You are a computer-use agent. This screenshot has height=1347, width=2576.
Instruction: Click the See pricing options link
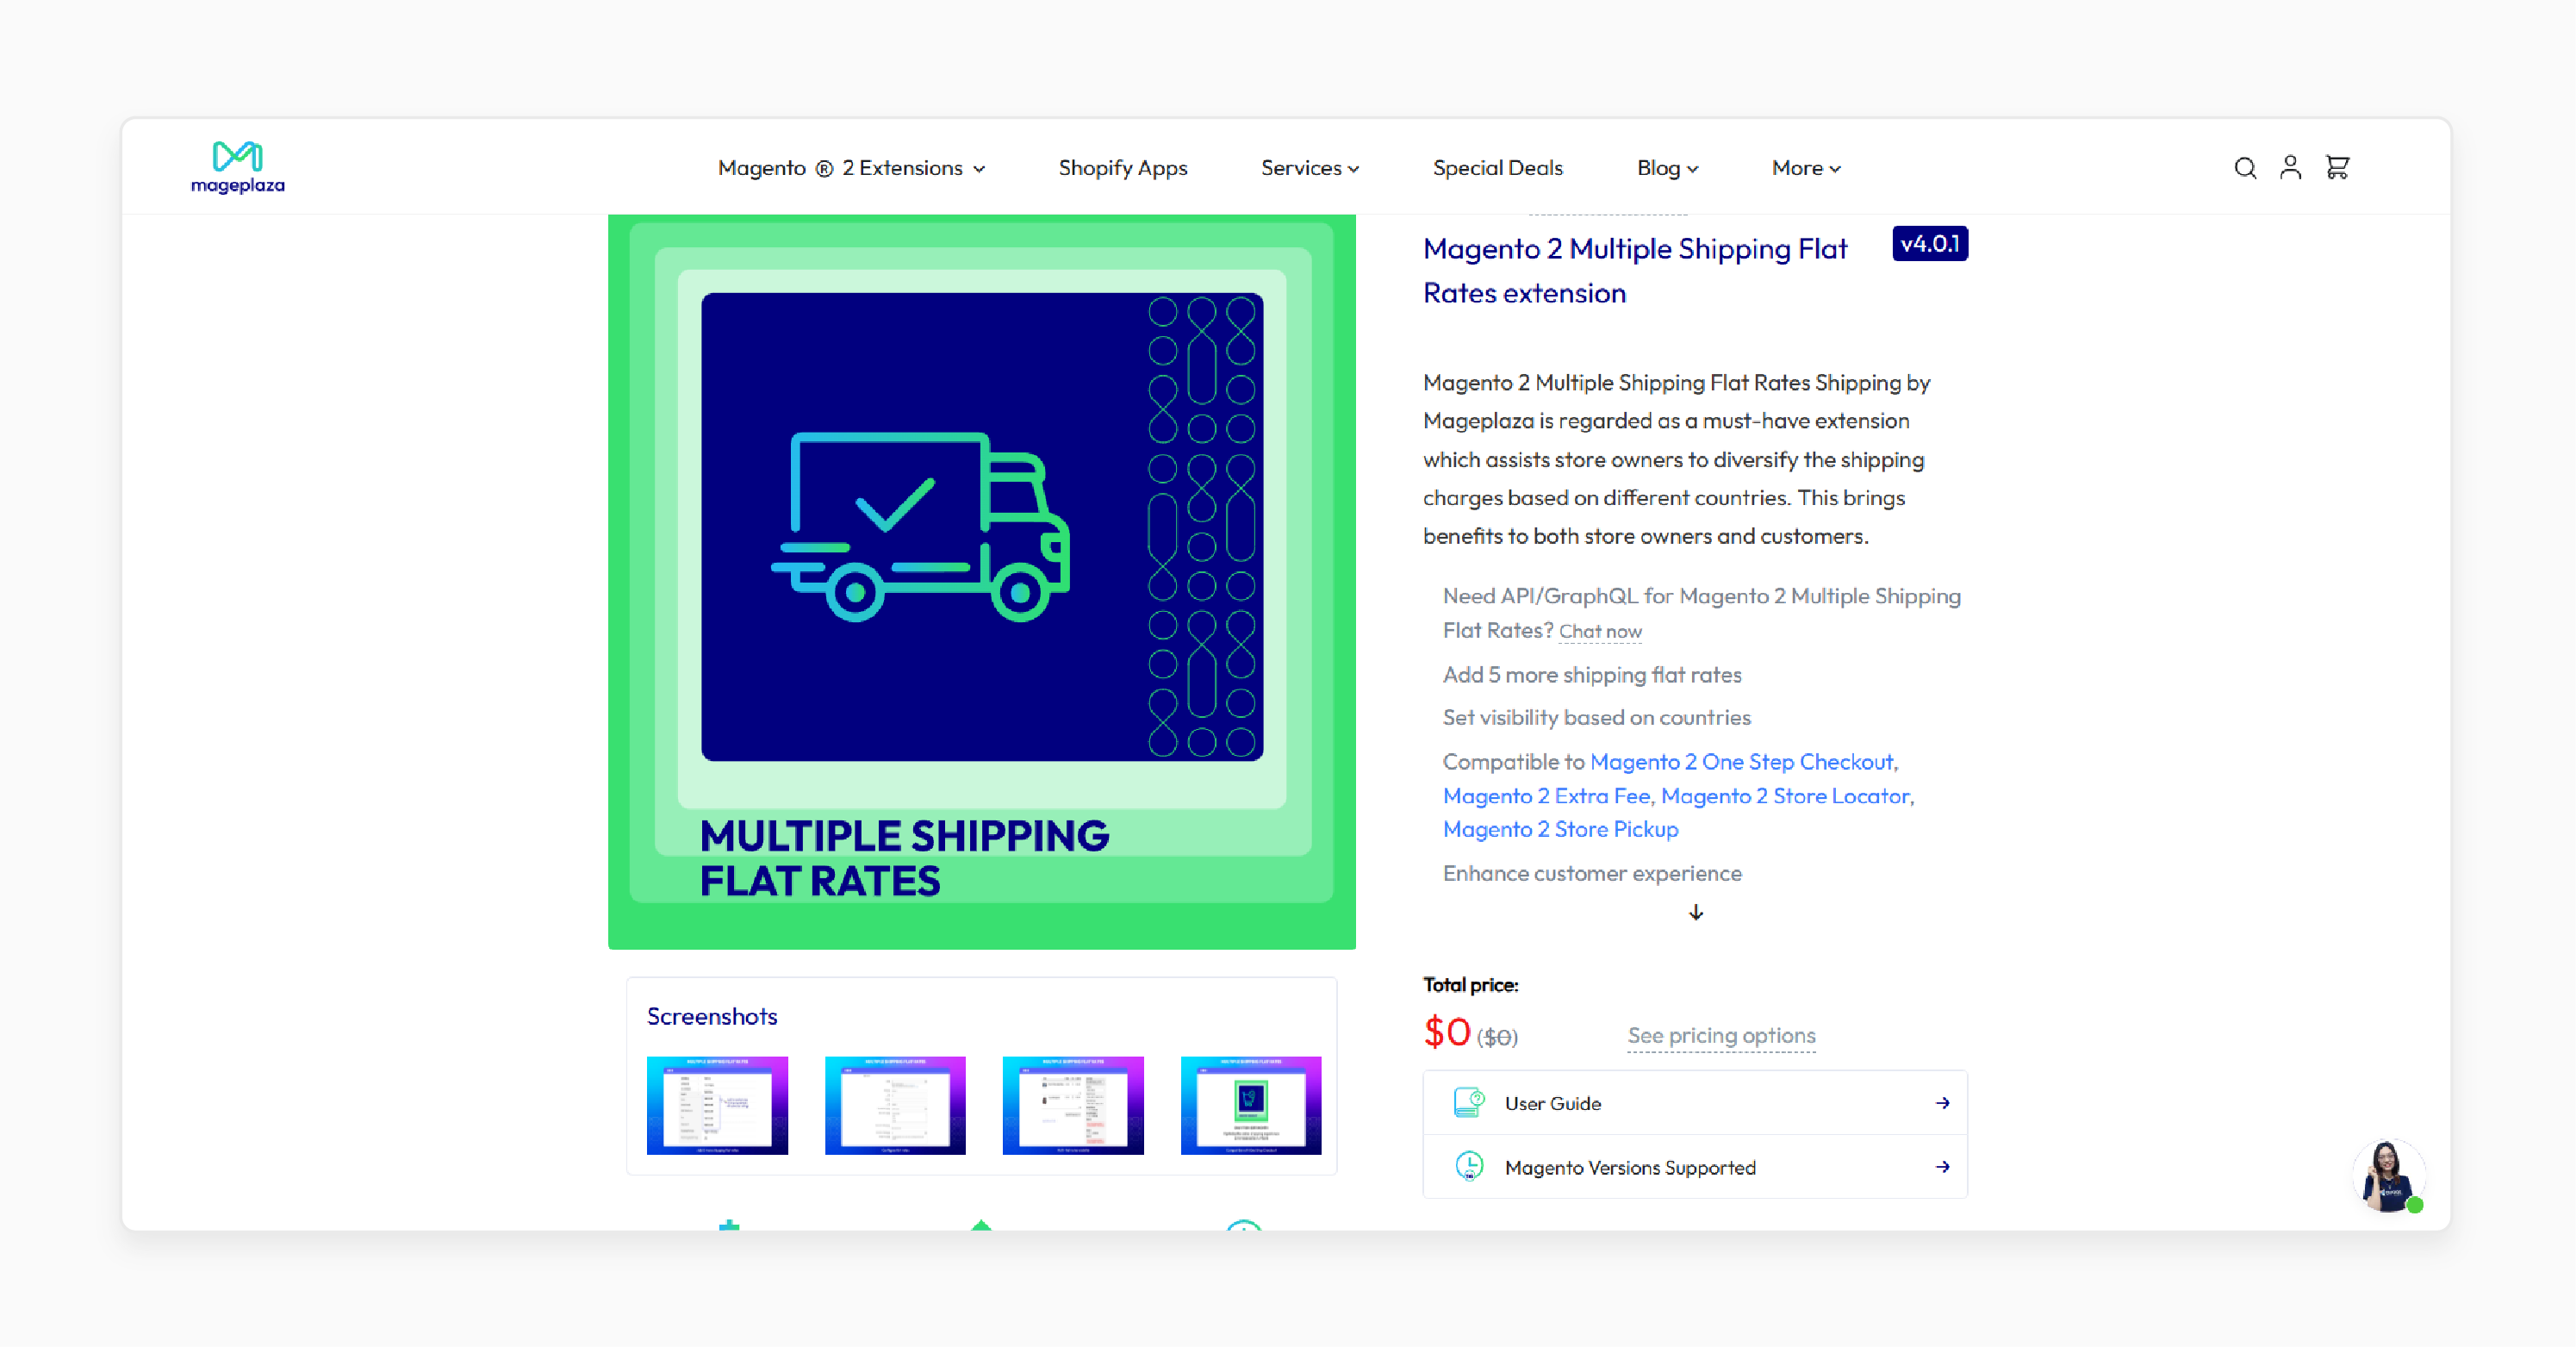point(1720,1035)
